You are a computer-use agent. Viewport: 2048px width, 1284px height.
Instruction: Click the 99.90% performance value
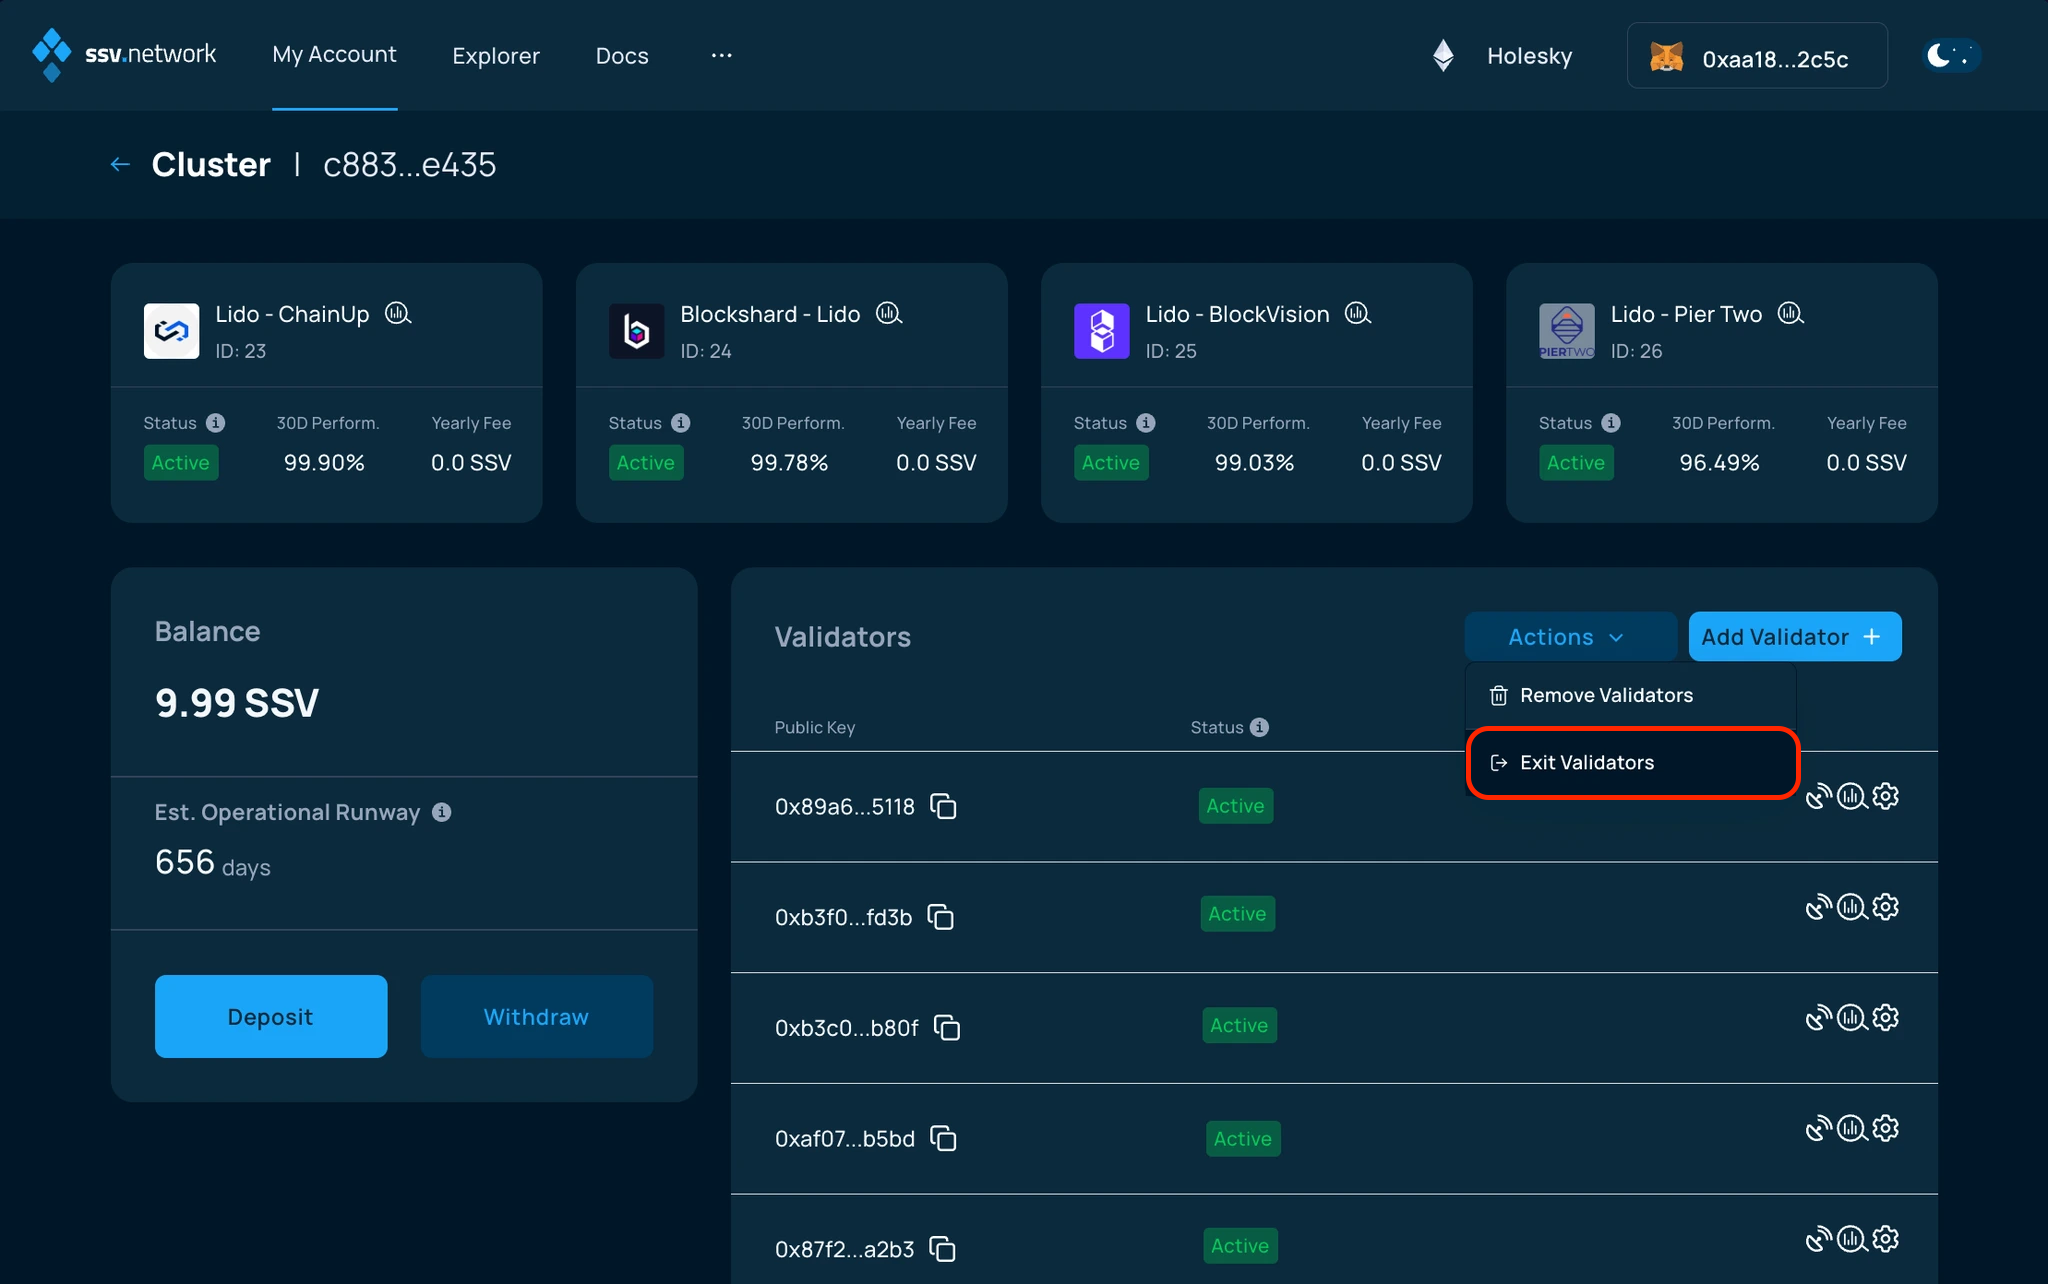coord(324,463)
